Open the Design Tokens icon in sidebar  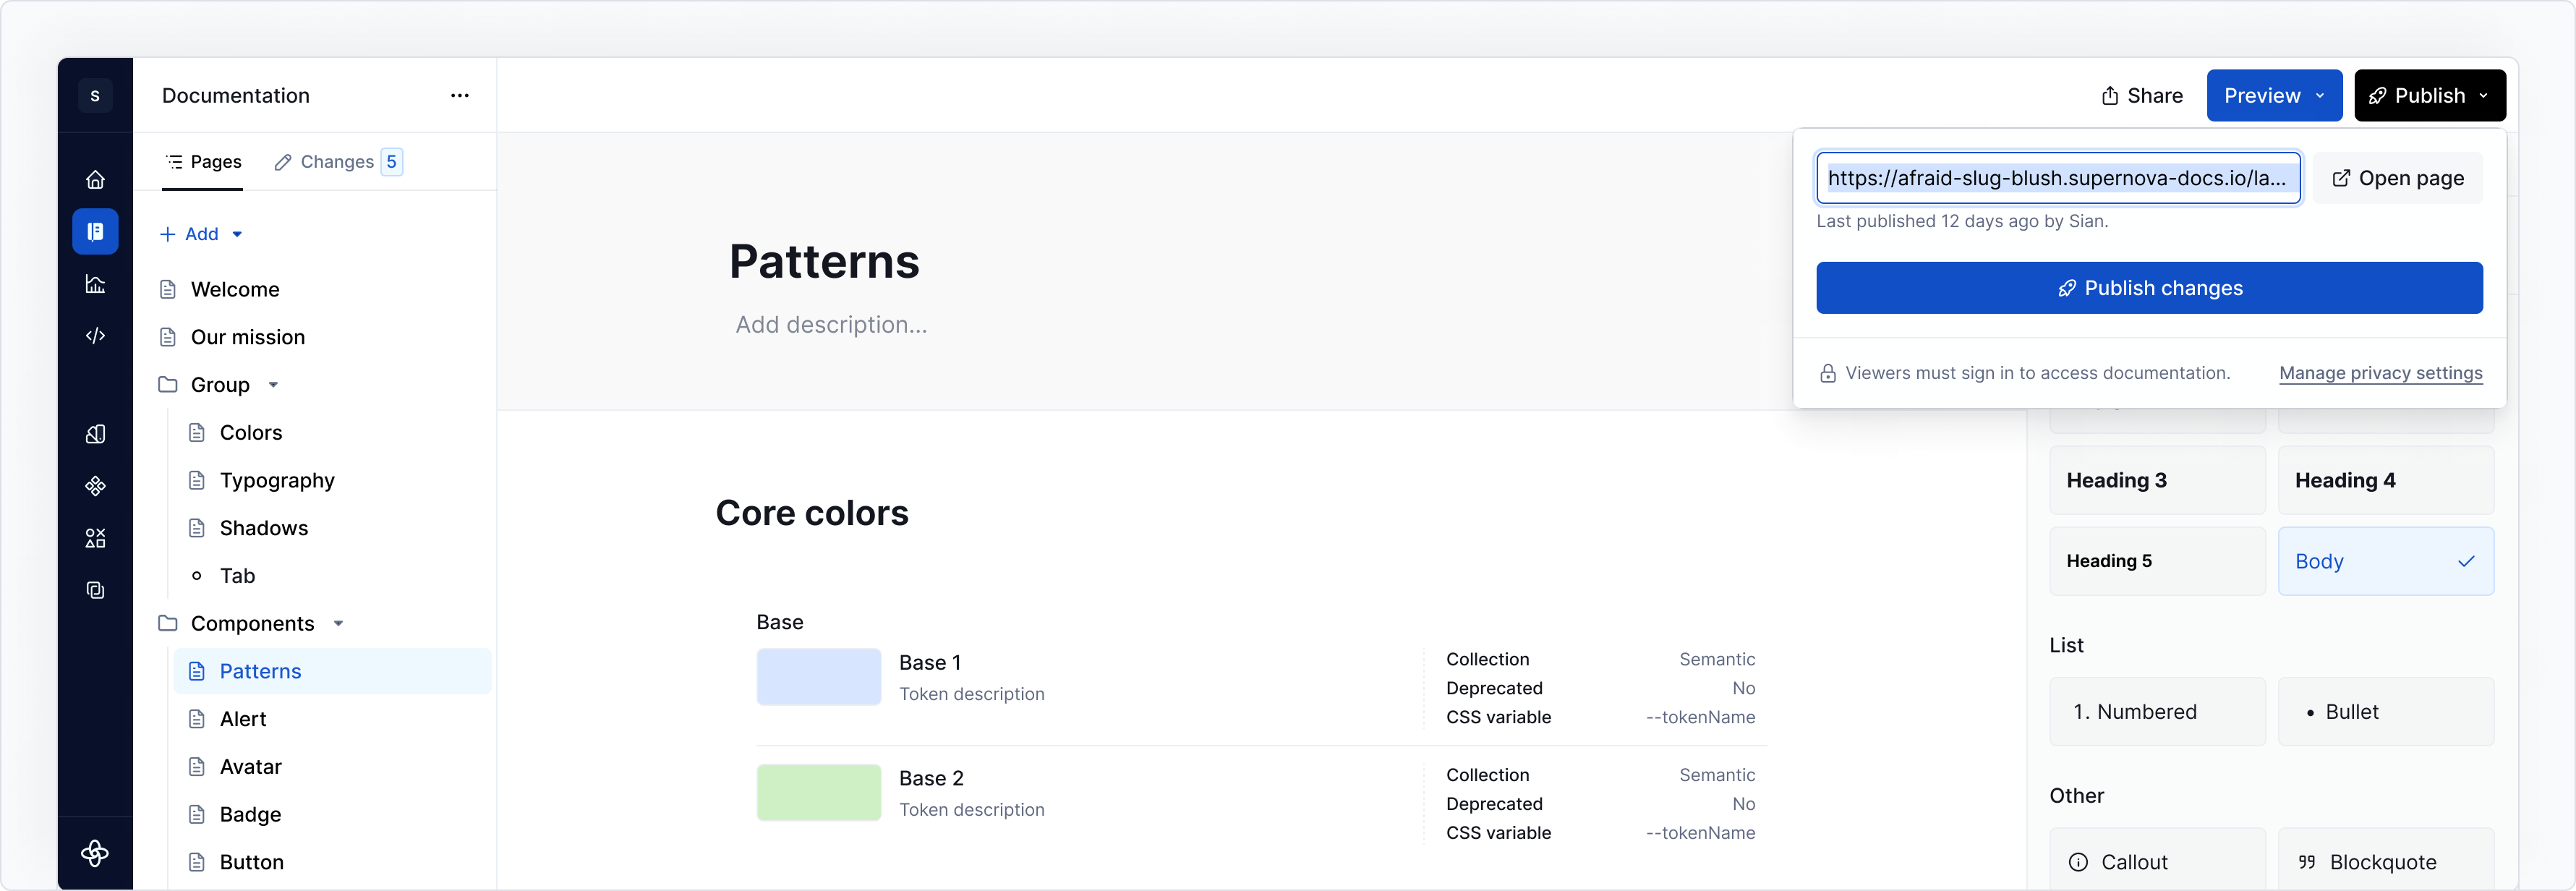[x=95, y=434]
